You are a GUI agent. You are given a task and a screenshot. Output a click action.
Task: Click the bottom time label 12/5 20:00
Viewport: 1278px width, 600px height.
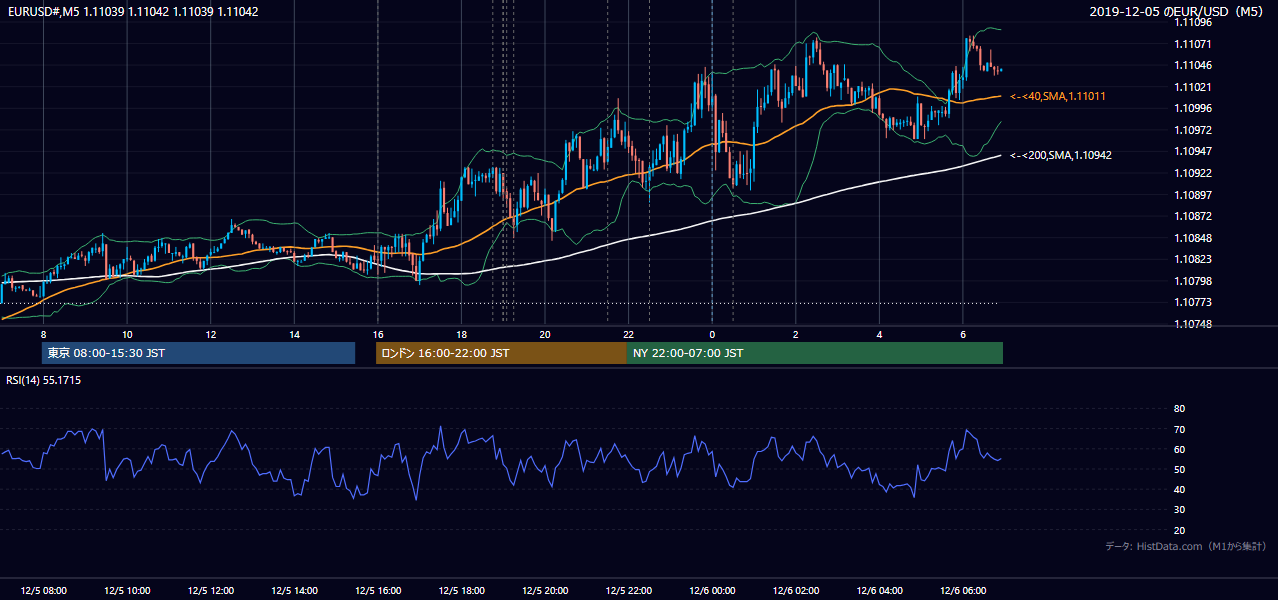pyautogui.click(x=545, y=591)
